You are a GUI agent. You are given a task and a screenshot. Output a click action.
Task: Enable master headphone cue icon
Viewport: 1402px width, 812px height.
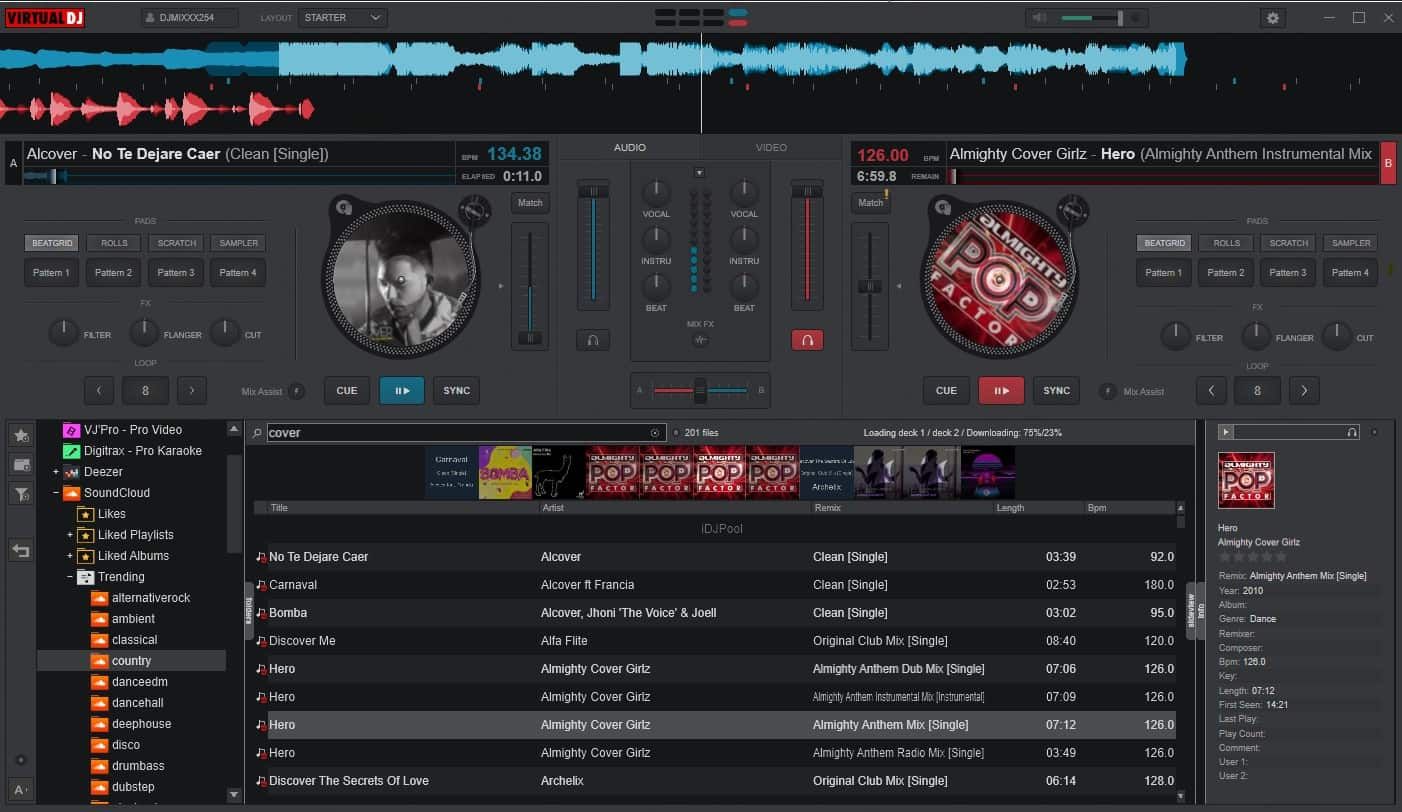tap(806, 340)
